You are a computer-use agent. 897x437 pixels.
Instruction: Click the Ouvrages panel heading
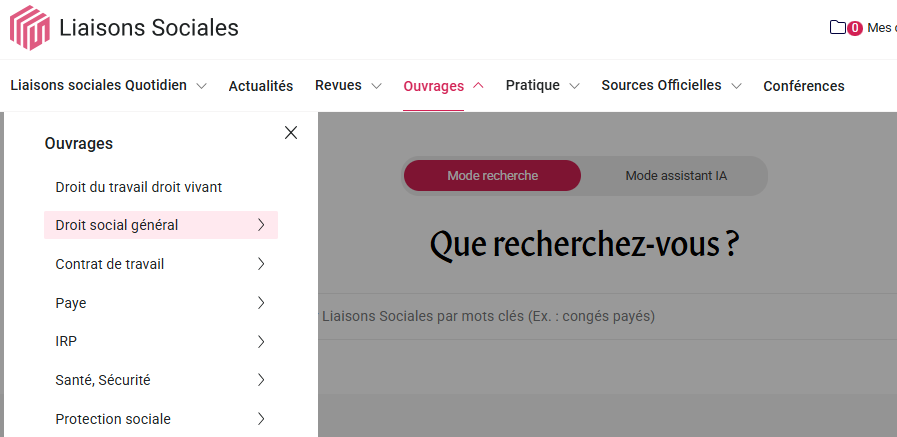coord(79,144)
